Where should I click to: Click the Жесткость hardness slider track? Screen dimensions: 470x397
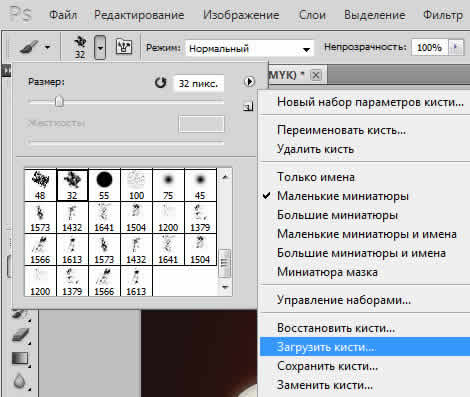click(x=126, y=142)
